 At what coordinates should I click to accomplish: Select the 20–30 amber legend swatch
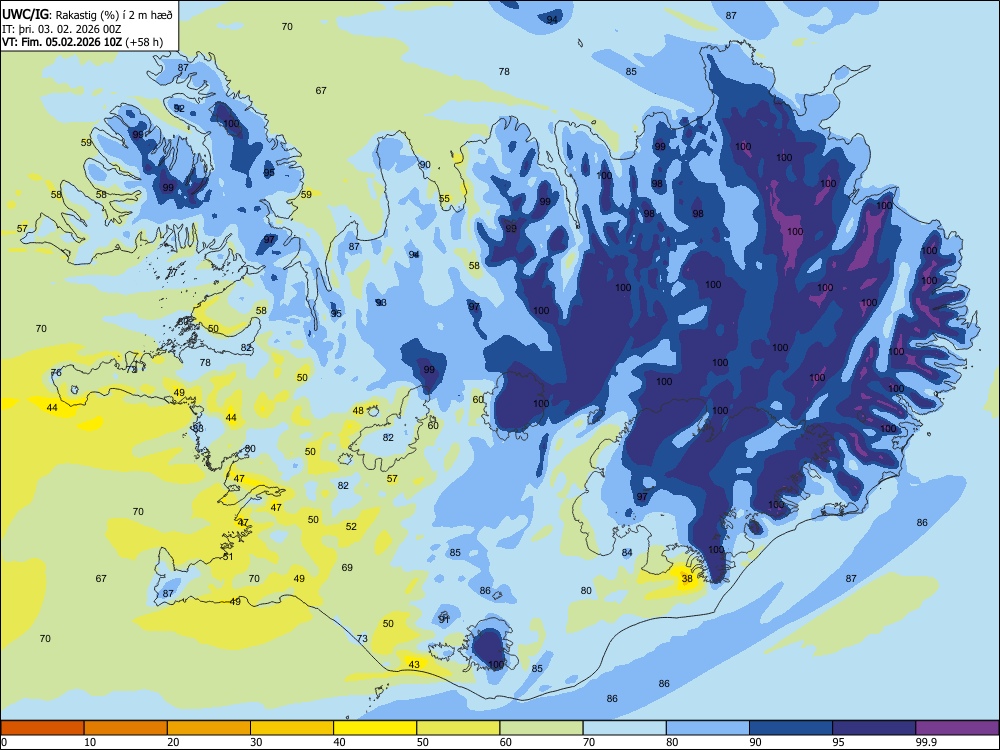(x=209, y=728)
